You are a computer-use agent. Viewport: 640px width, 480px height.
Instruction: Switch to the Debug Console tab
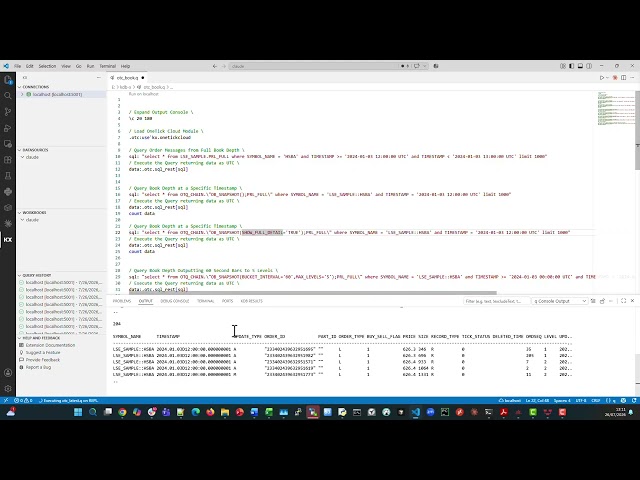[x=175, y=301]
